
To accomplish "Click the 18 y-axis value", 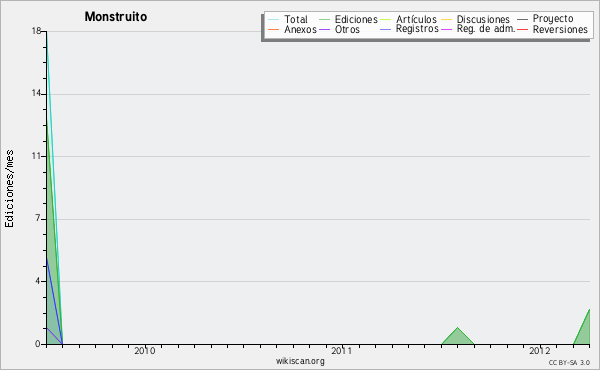I will click(36, 31).
